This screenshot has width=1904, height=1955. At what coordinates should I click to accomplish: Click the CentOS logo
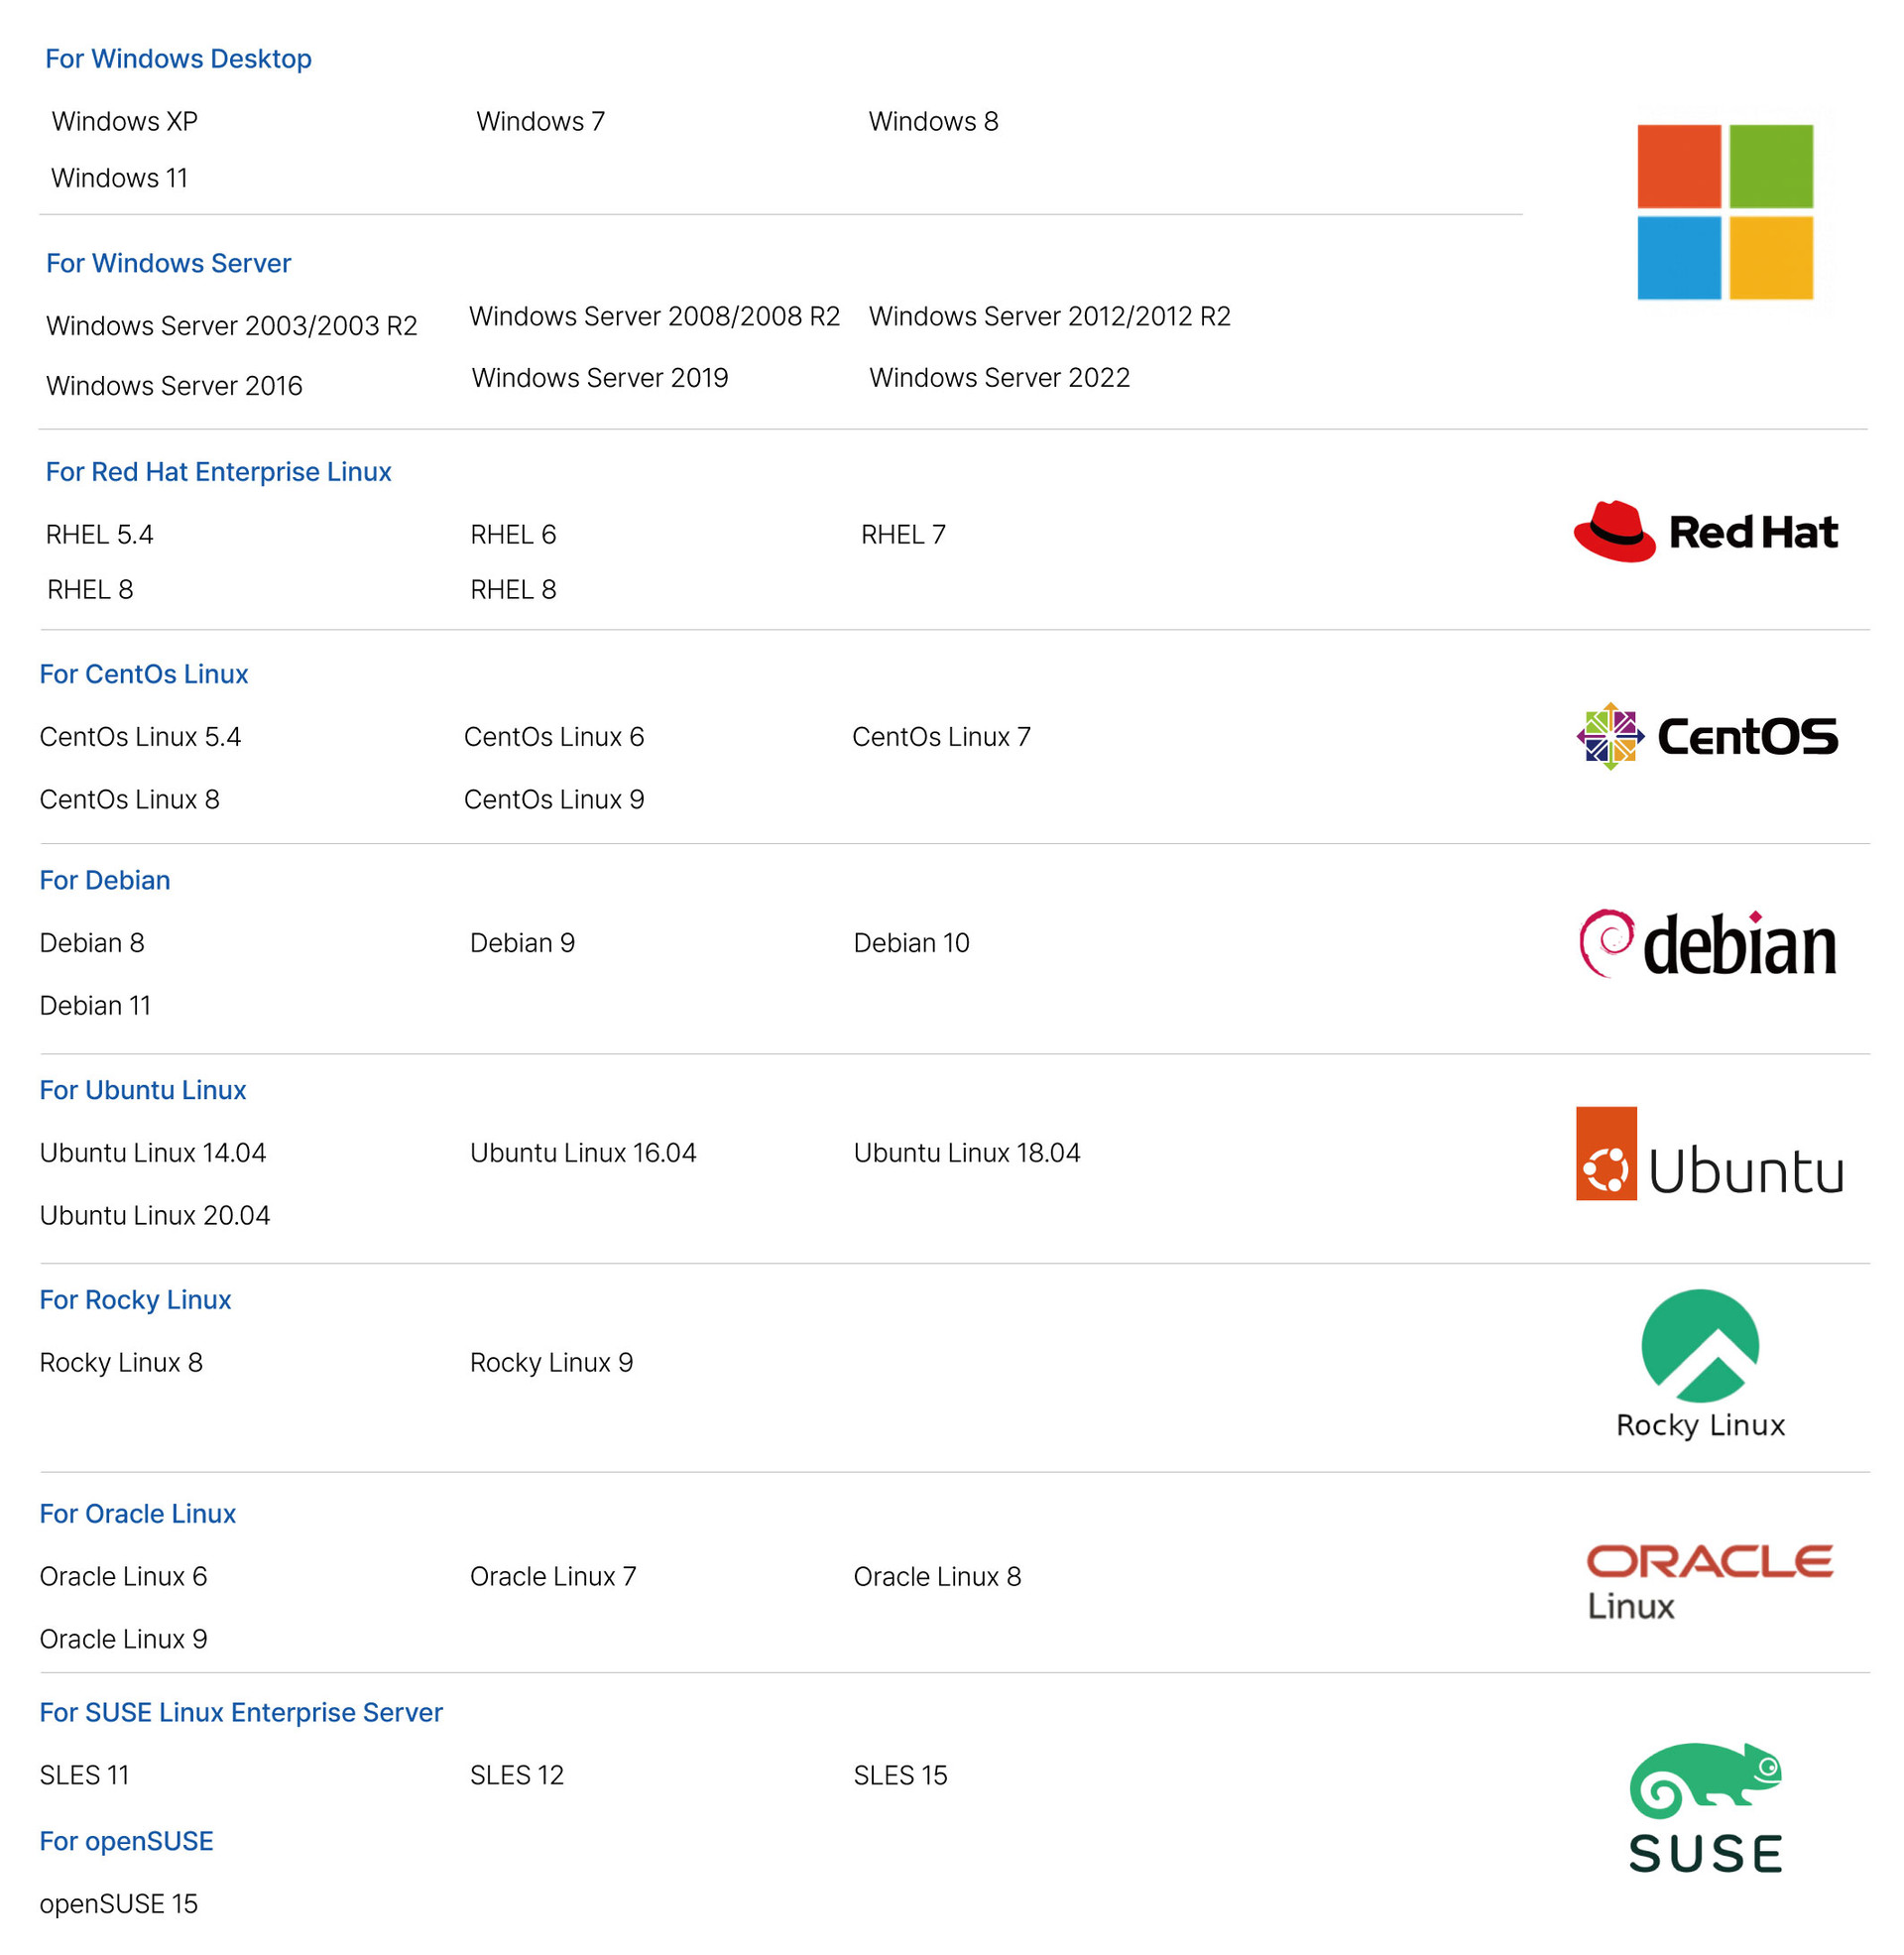tap(1707, 736)
